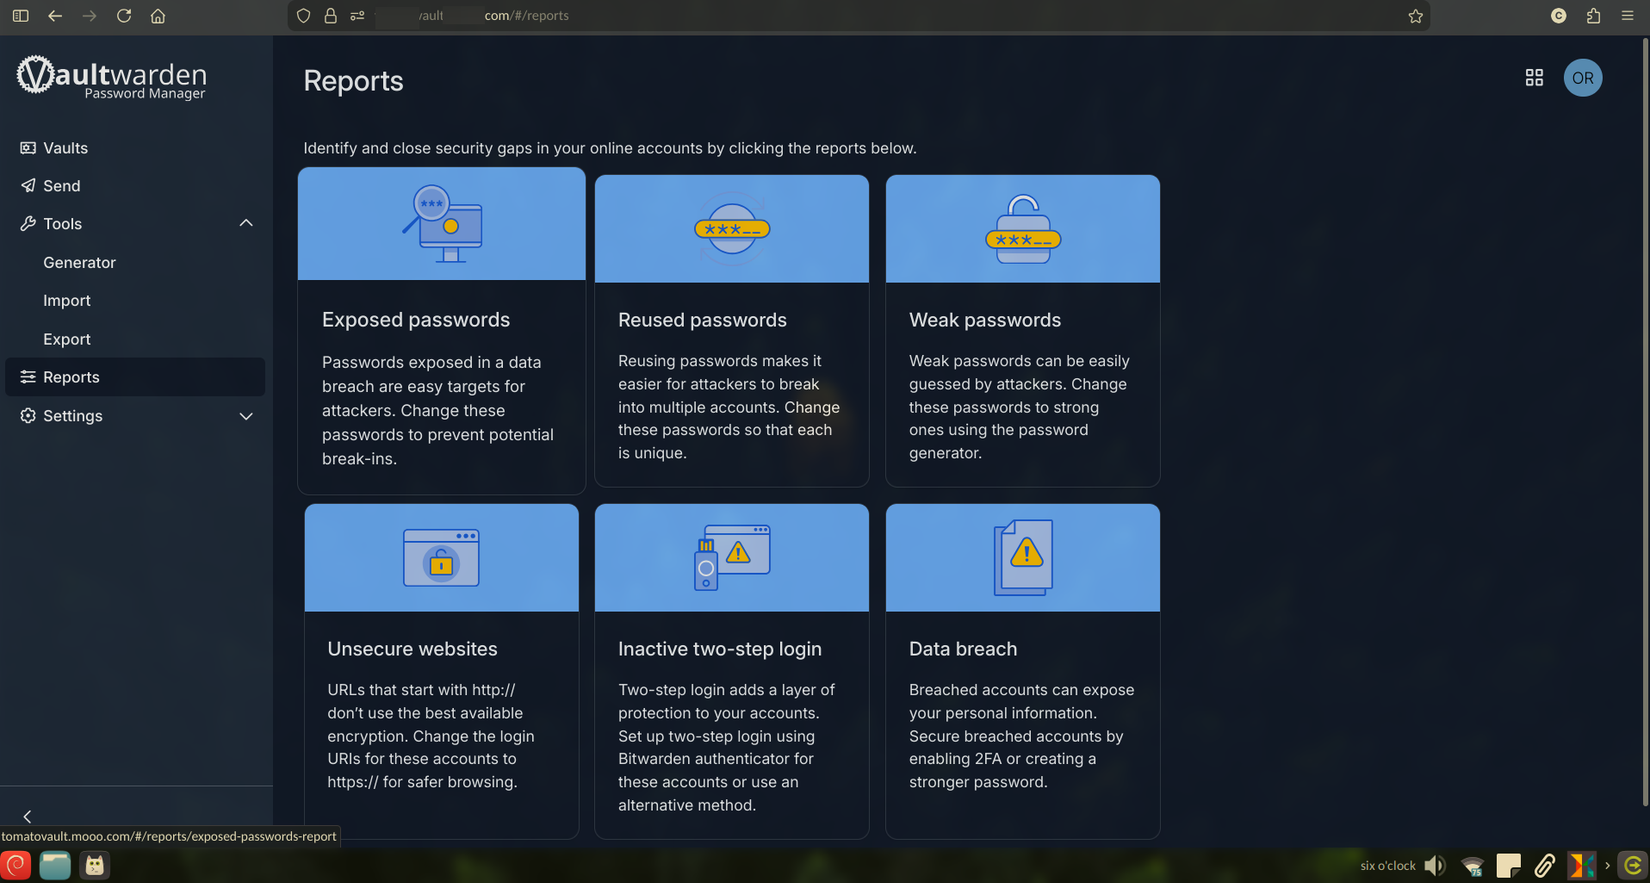Click the Vaults sidebar icon
This screenshot has width=1650, height=883.
point(28,148)
